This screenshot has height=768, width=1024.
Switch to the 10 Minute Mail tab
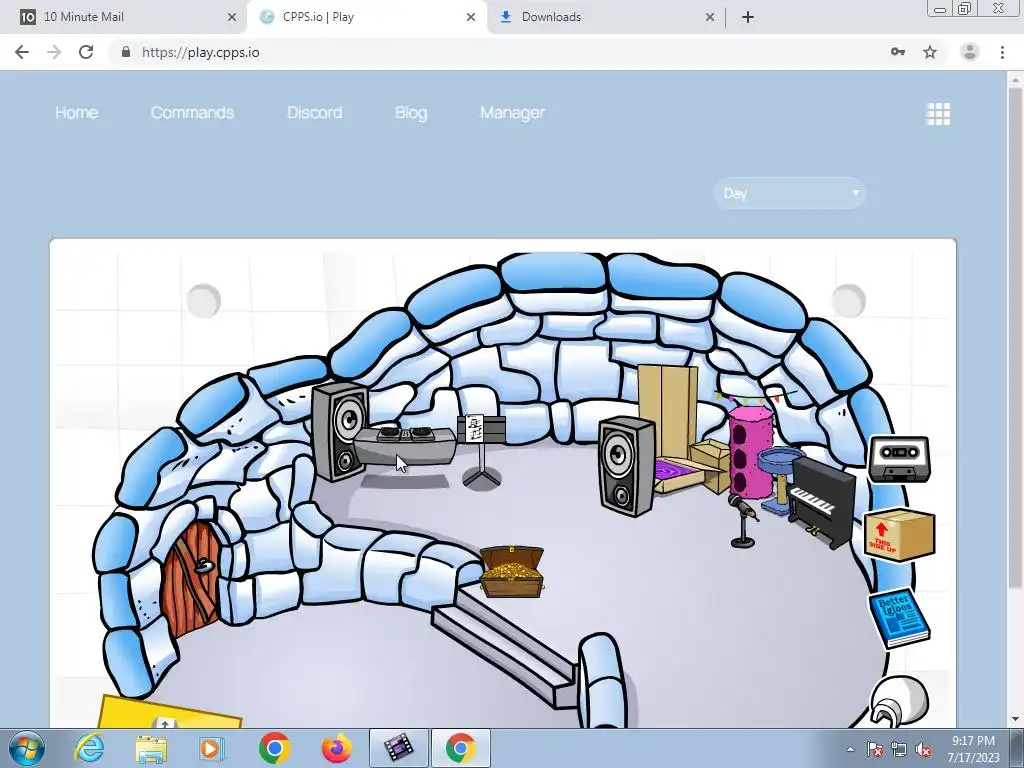pos(124,17)
